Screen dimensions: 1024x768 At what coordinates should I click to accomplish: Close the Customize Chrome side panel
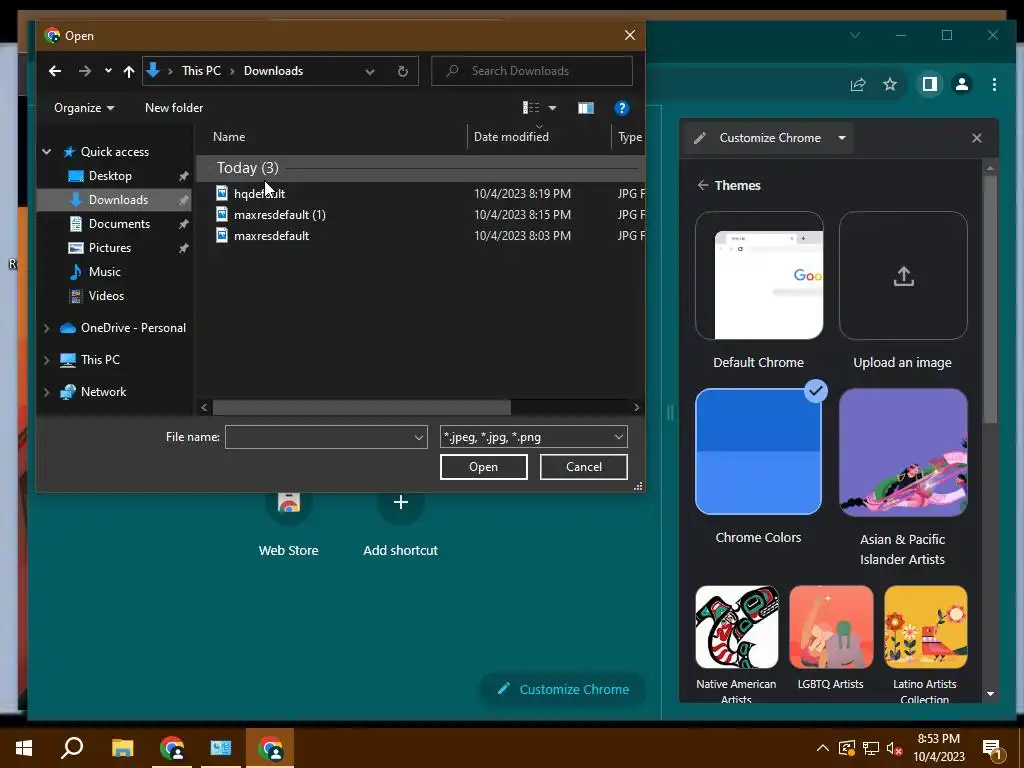pyautogui.click(x=976, y=138)
